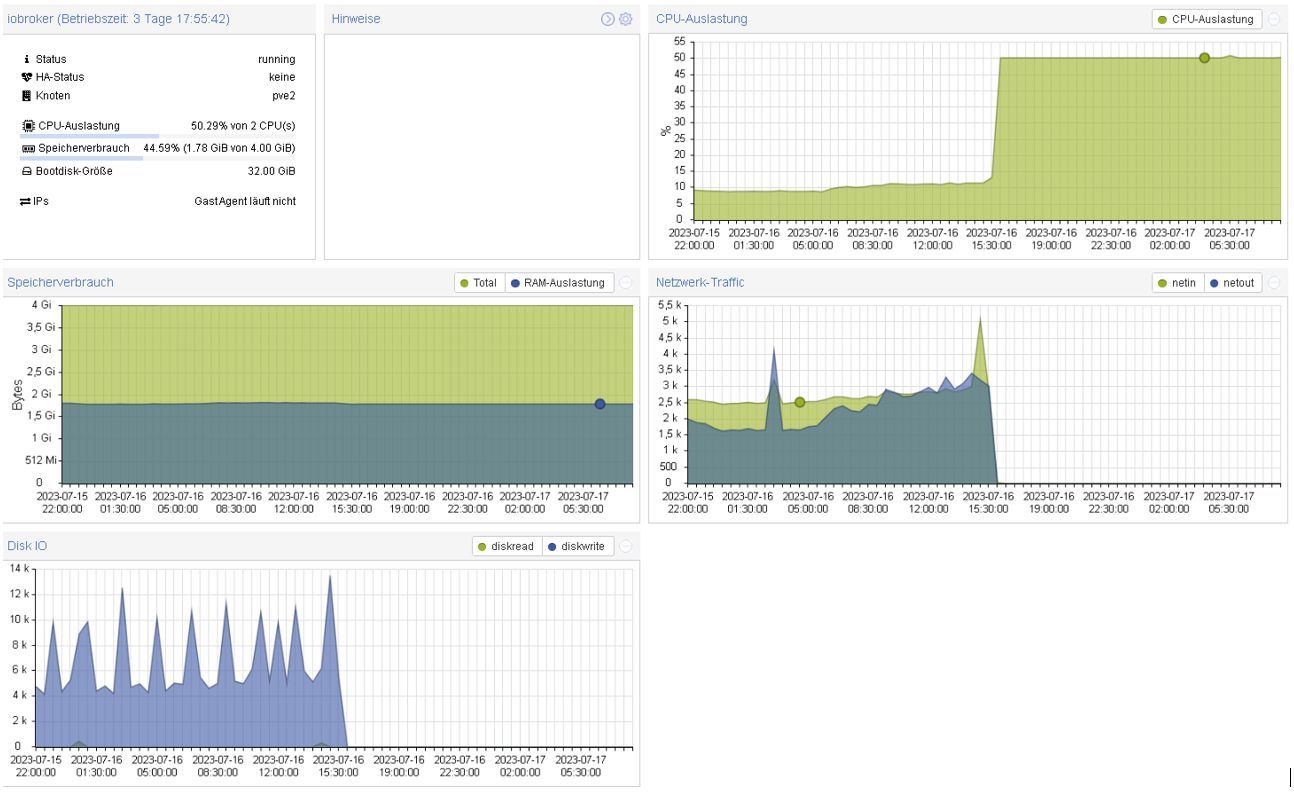The image size is (1294, 794).
Task: Click the Knoten server icon
Action: [27, 96]
